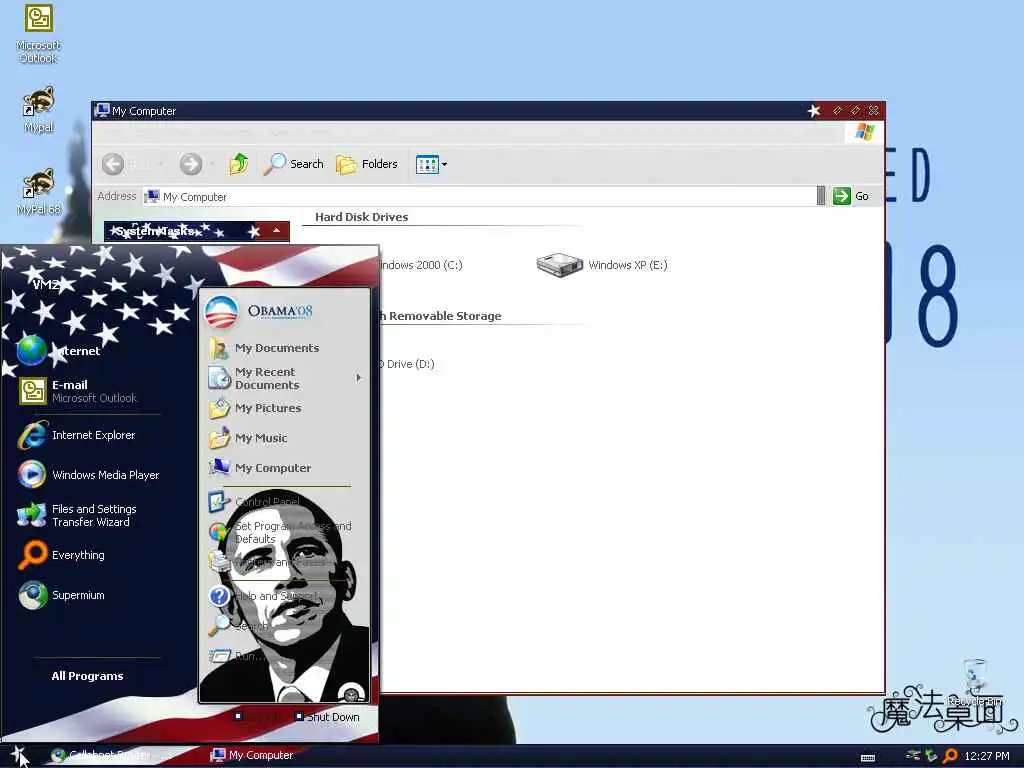Collapse the System Tasks panel
This screenshot has width=1024, height=768.
click(x=276, y=231)
